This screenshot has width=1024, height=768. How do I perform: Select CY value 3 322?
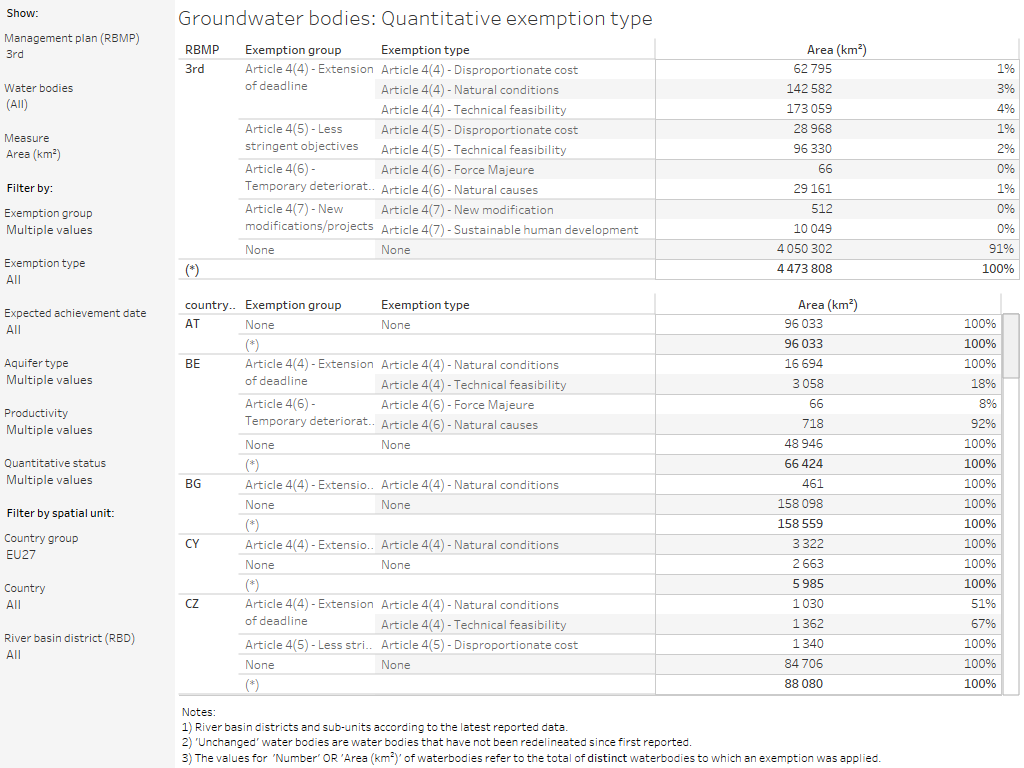pos(808,544)
